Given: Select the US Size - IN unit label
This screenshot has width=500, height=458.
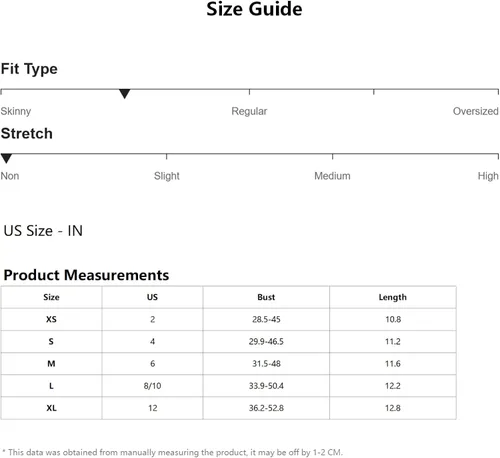Looking at the screenshot, I should [x=43, y=231].
